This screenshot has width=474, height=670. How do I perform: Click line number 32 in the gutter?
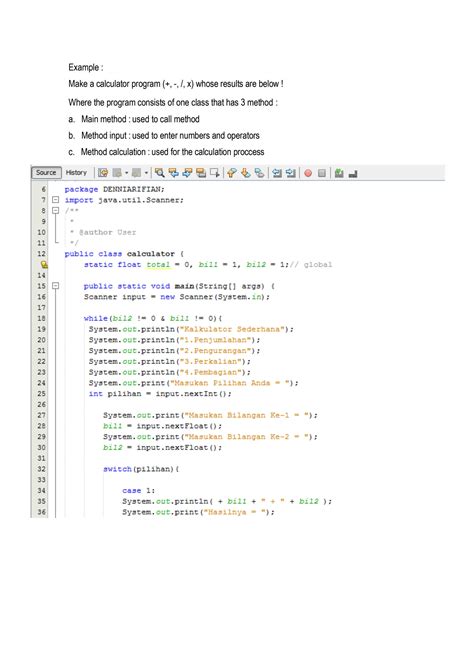tap(41, 469)
